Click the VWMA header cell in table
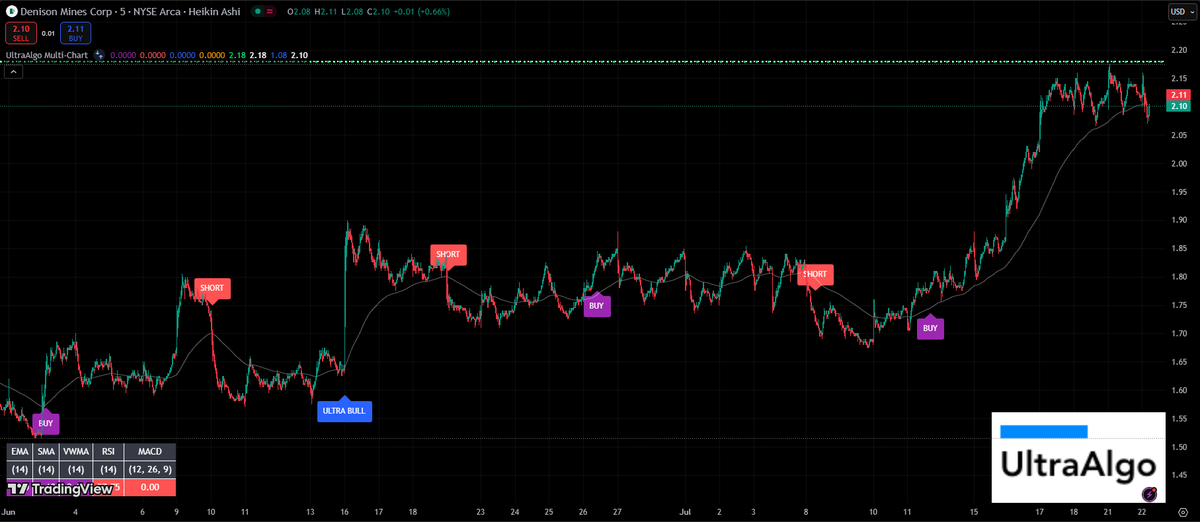 pyautogui.click(x=77, y=452)
